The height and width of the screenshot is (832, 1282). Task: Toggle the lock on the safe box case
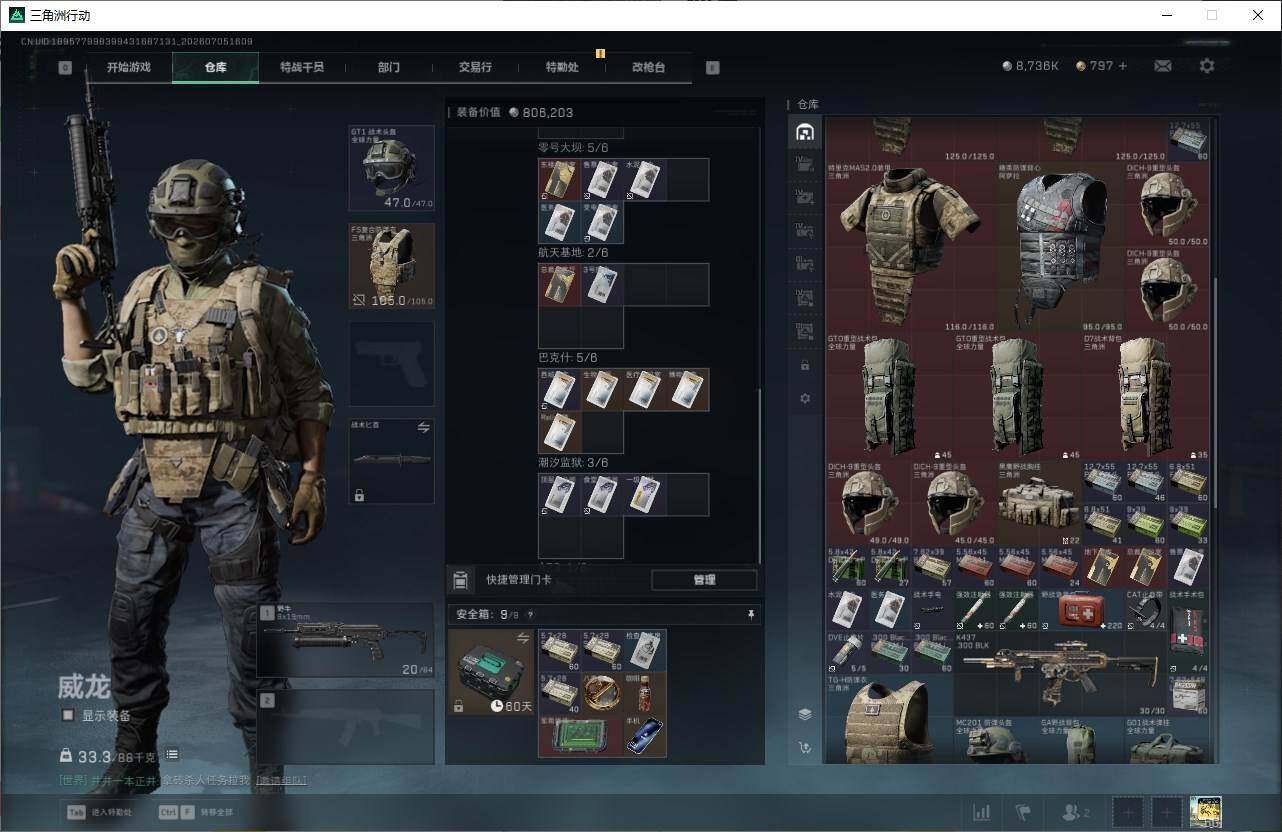(x=458, y=706)
